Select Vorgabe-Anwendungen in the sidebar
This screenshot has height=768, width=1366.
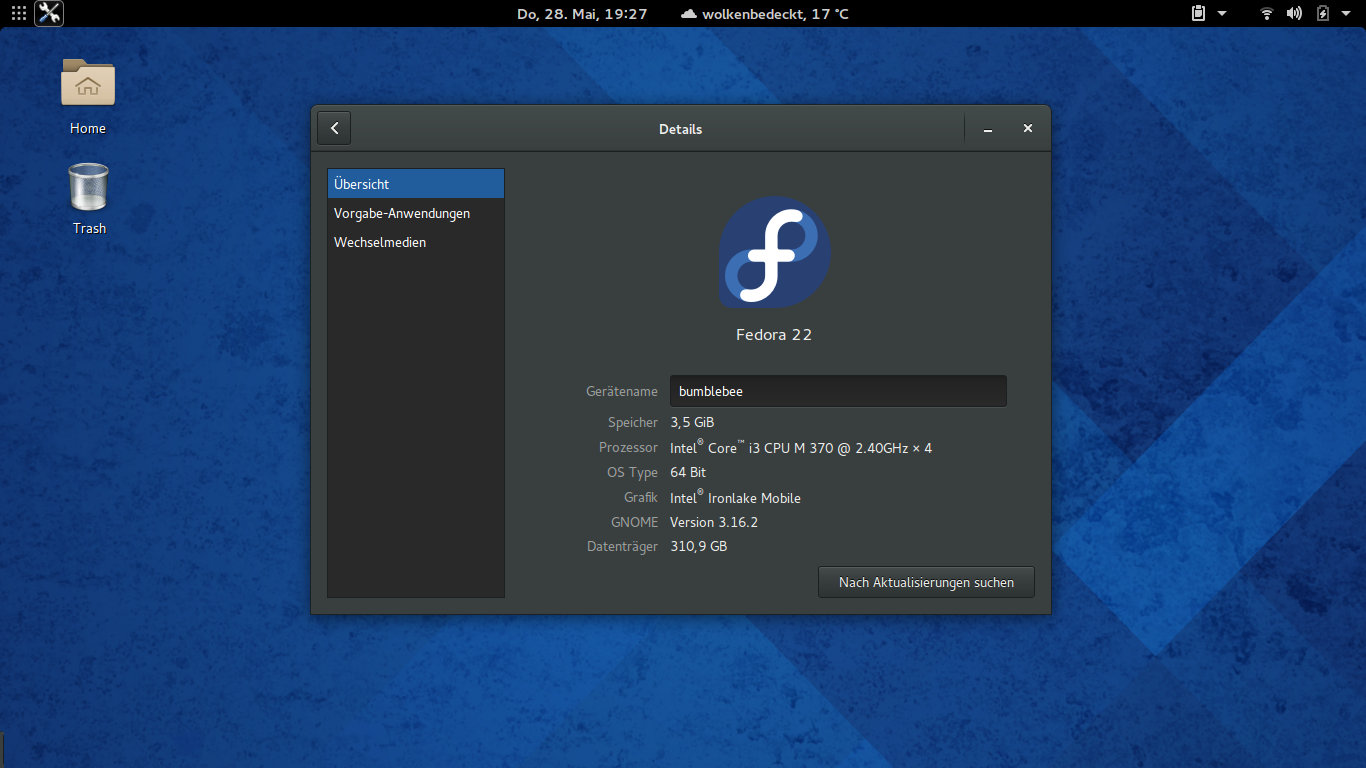(x=416, y=213)
